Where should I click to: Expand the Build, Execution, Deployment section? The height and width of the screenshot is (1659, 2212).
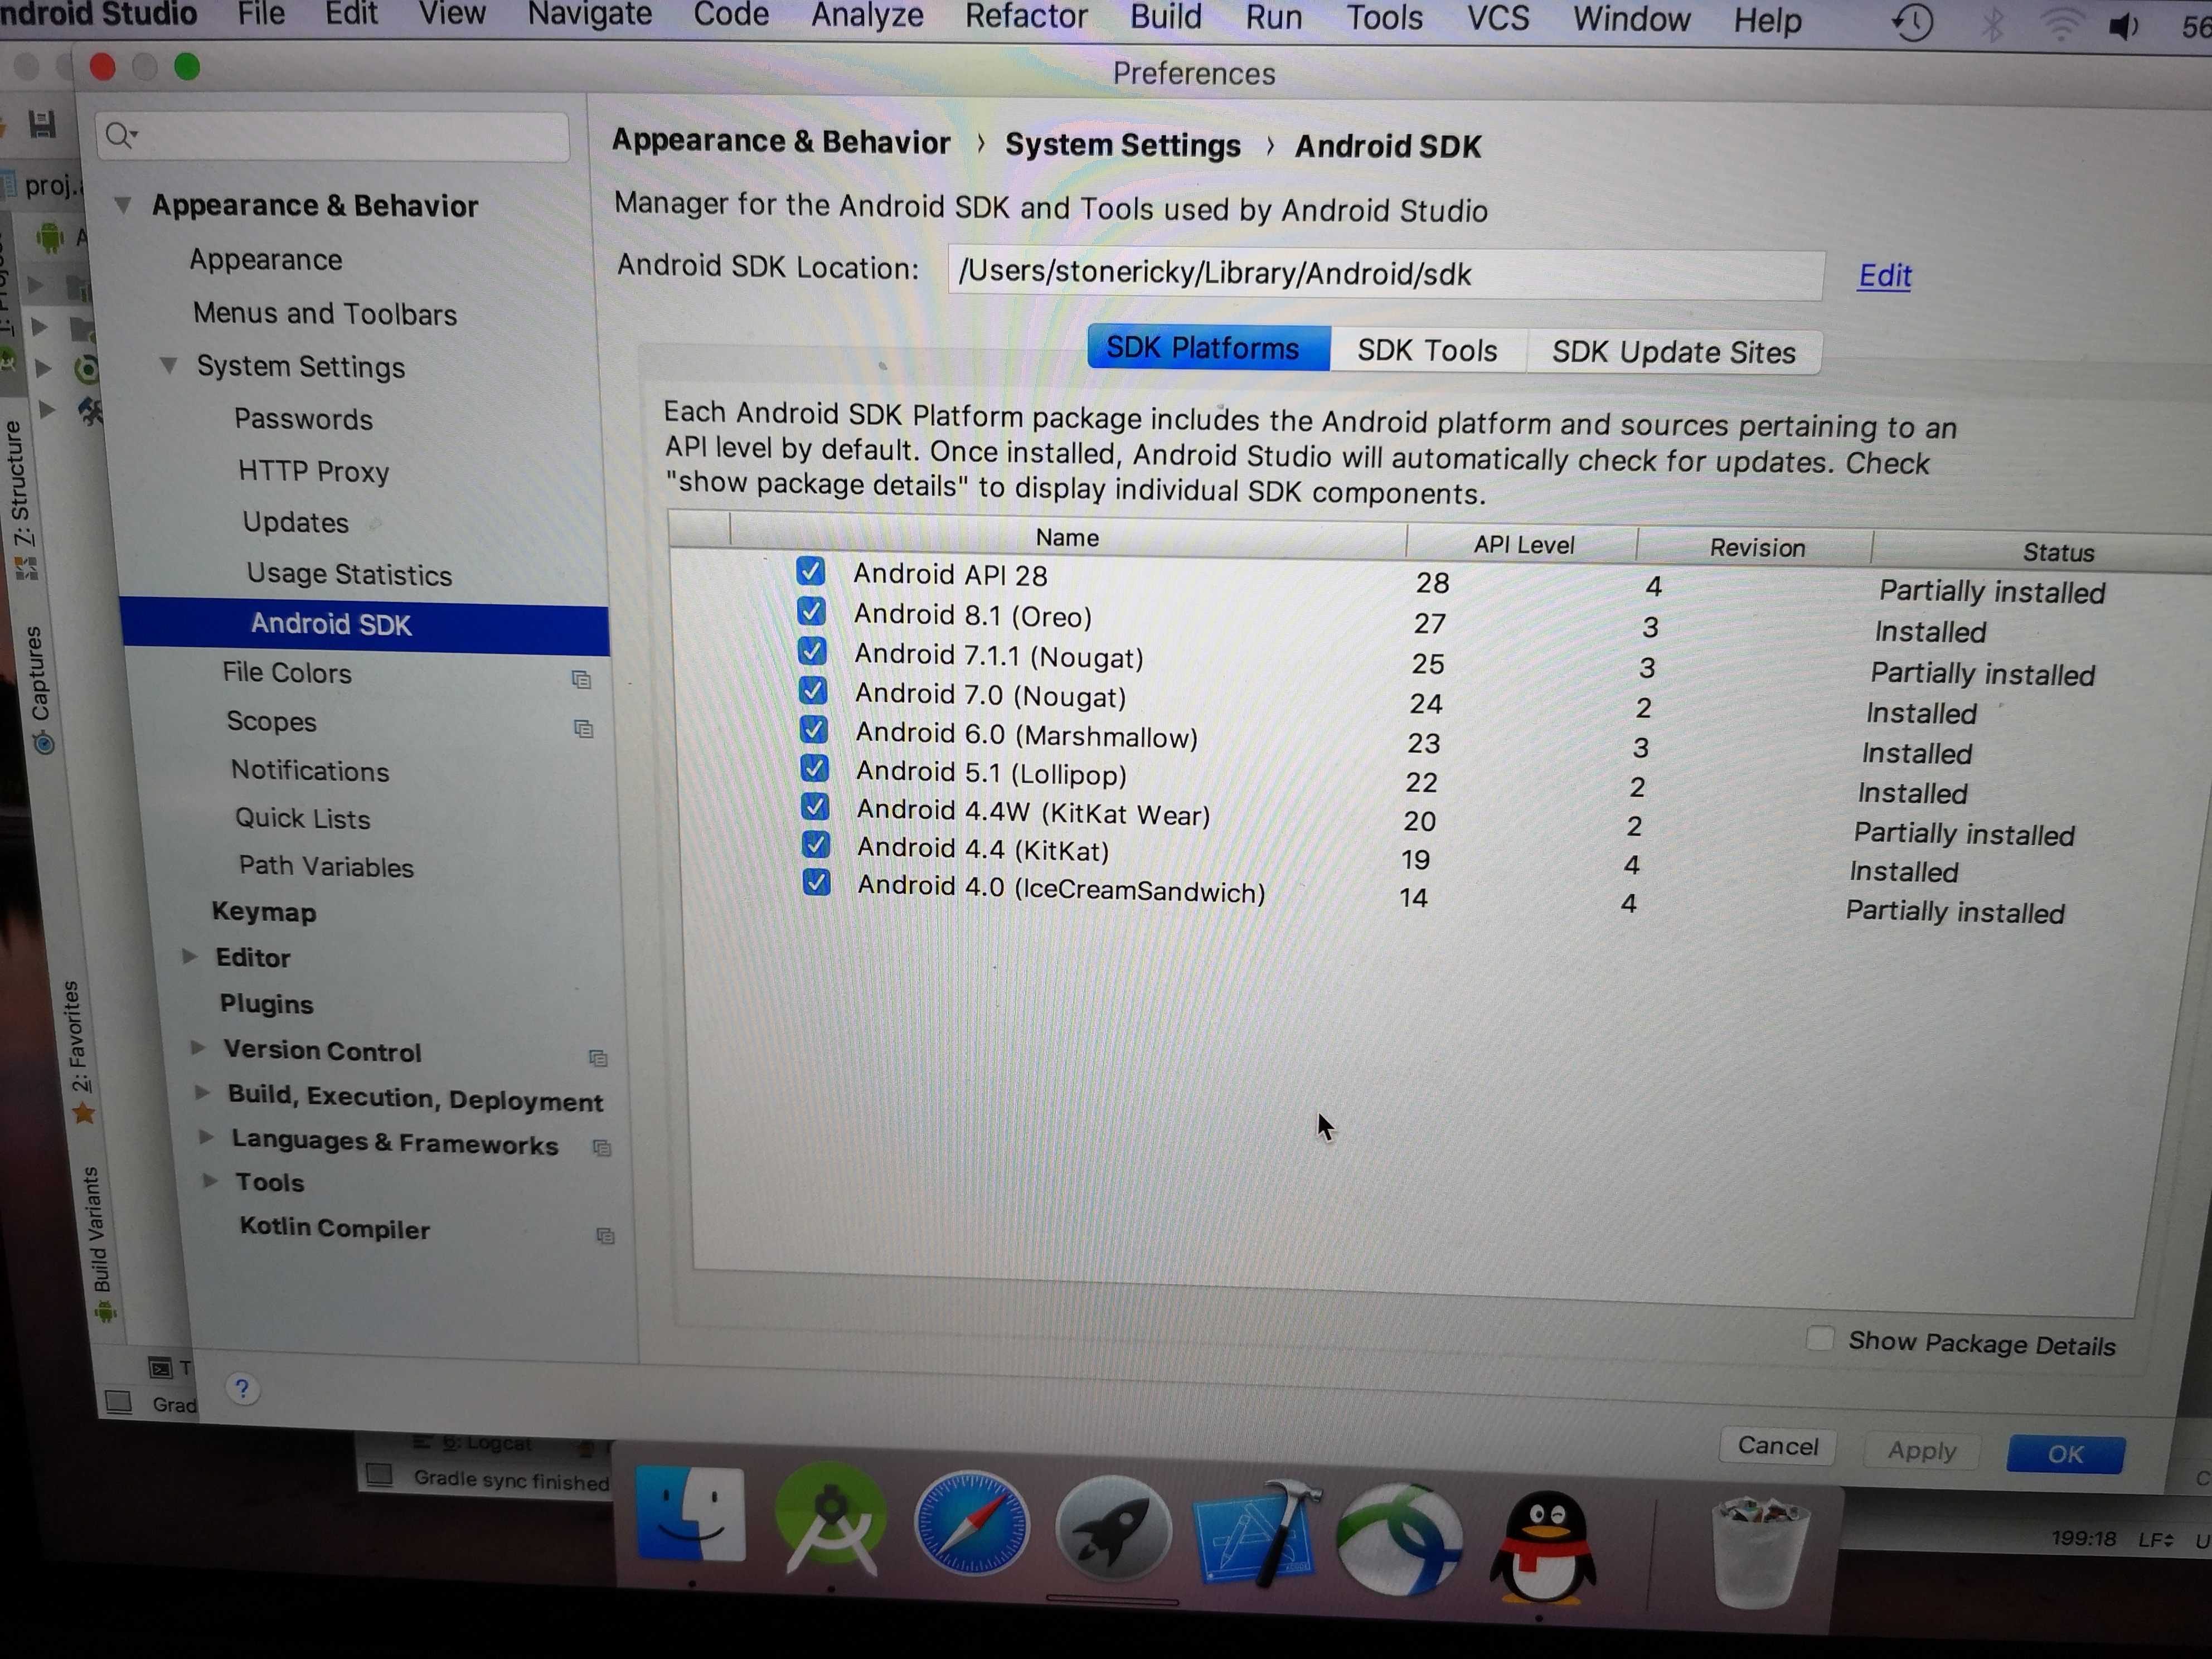(x=201, y=1092)
